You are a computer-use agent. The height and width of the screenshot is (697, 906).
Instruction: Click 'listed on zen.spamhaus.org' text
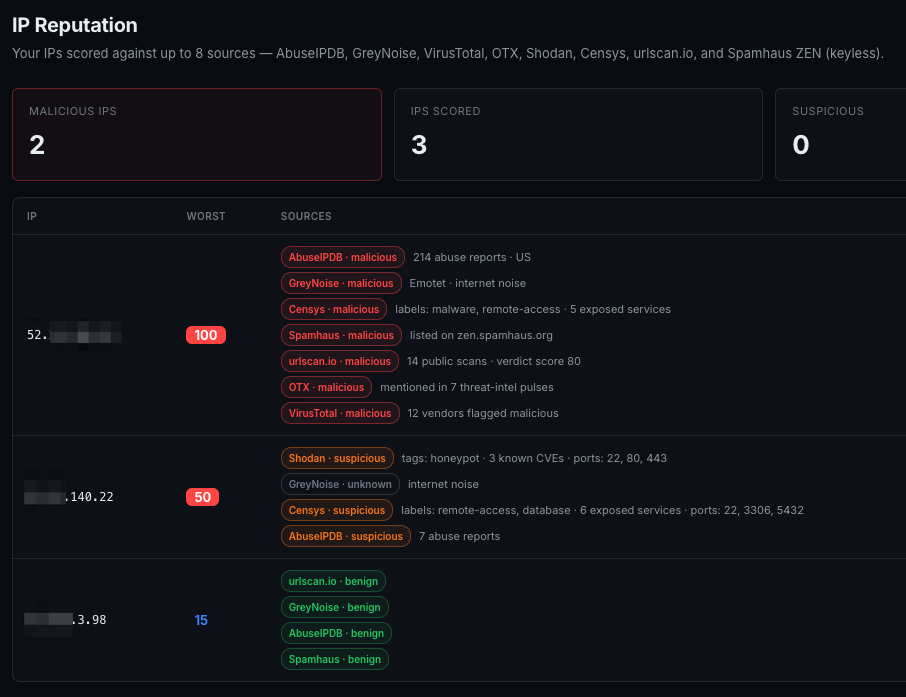481,335
